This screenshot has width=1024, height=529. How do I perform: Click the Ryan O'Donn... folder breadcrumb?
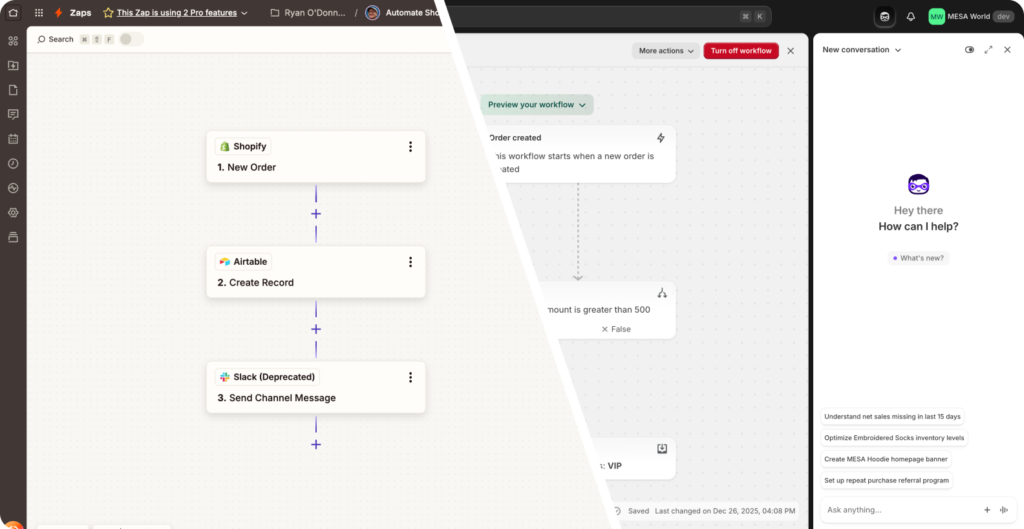308,12
